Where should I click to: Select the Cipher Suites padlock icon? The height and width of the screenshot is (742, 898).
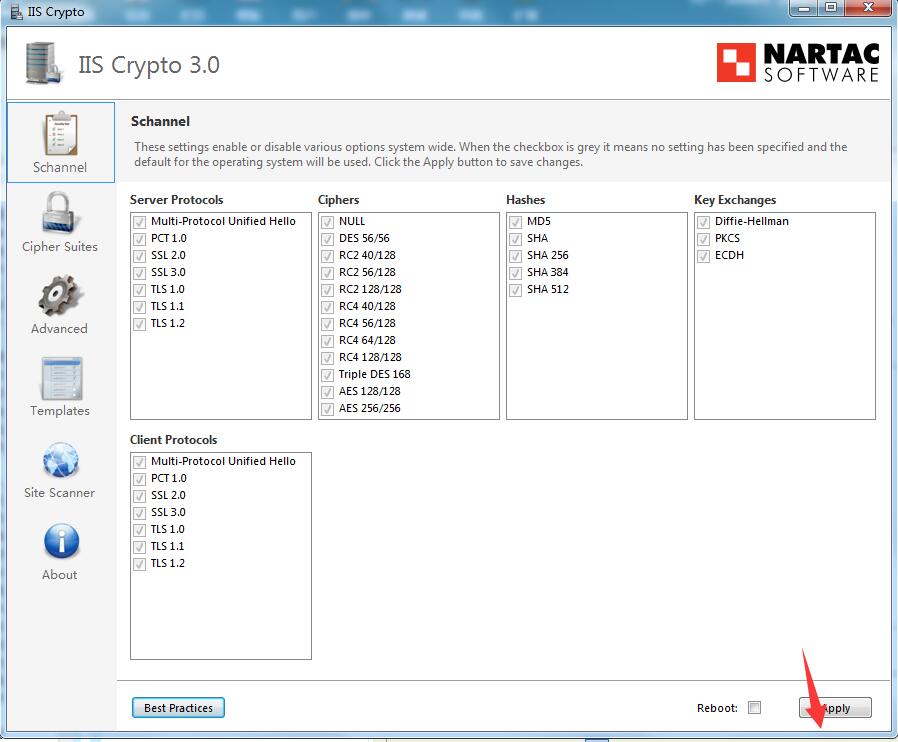(59, 218)
